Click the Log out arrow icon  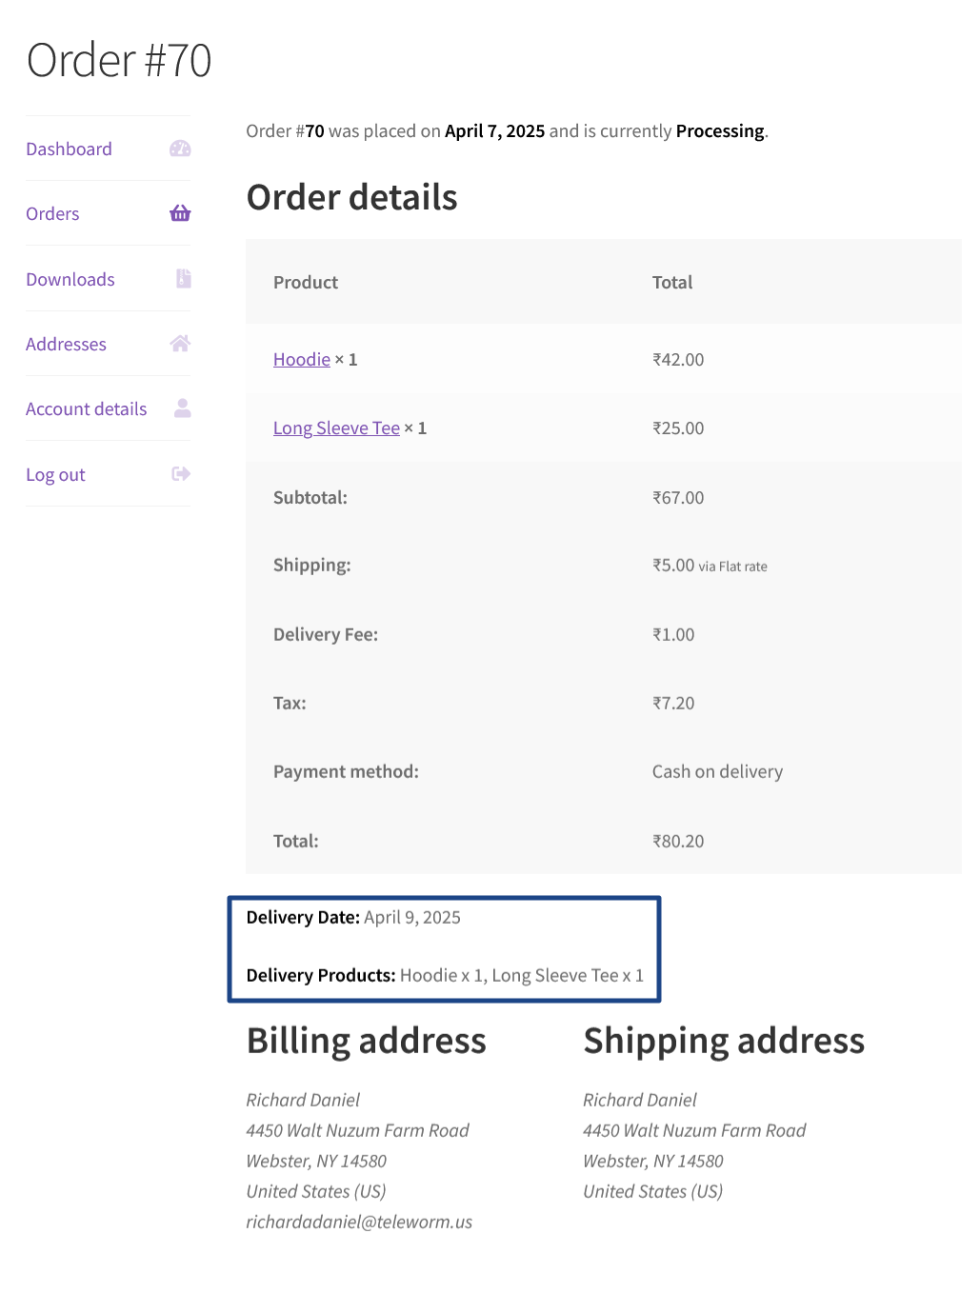point(181,474)
